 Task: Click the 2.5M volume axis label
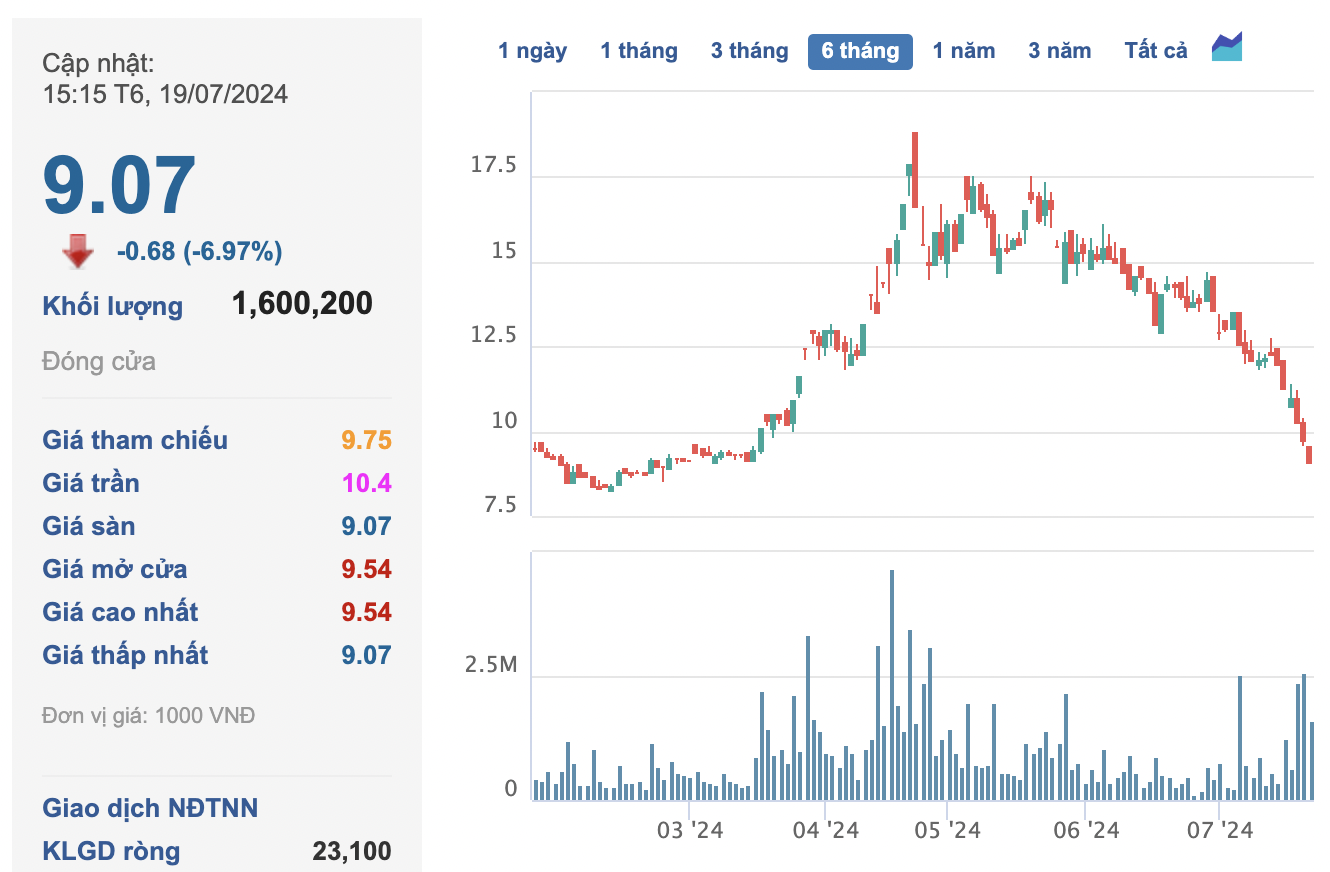pyautogui.click(x=491, y=666)
